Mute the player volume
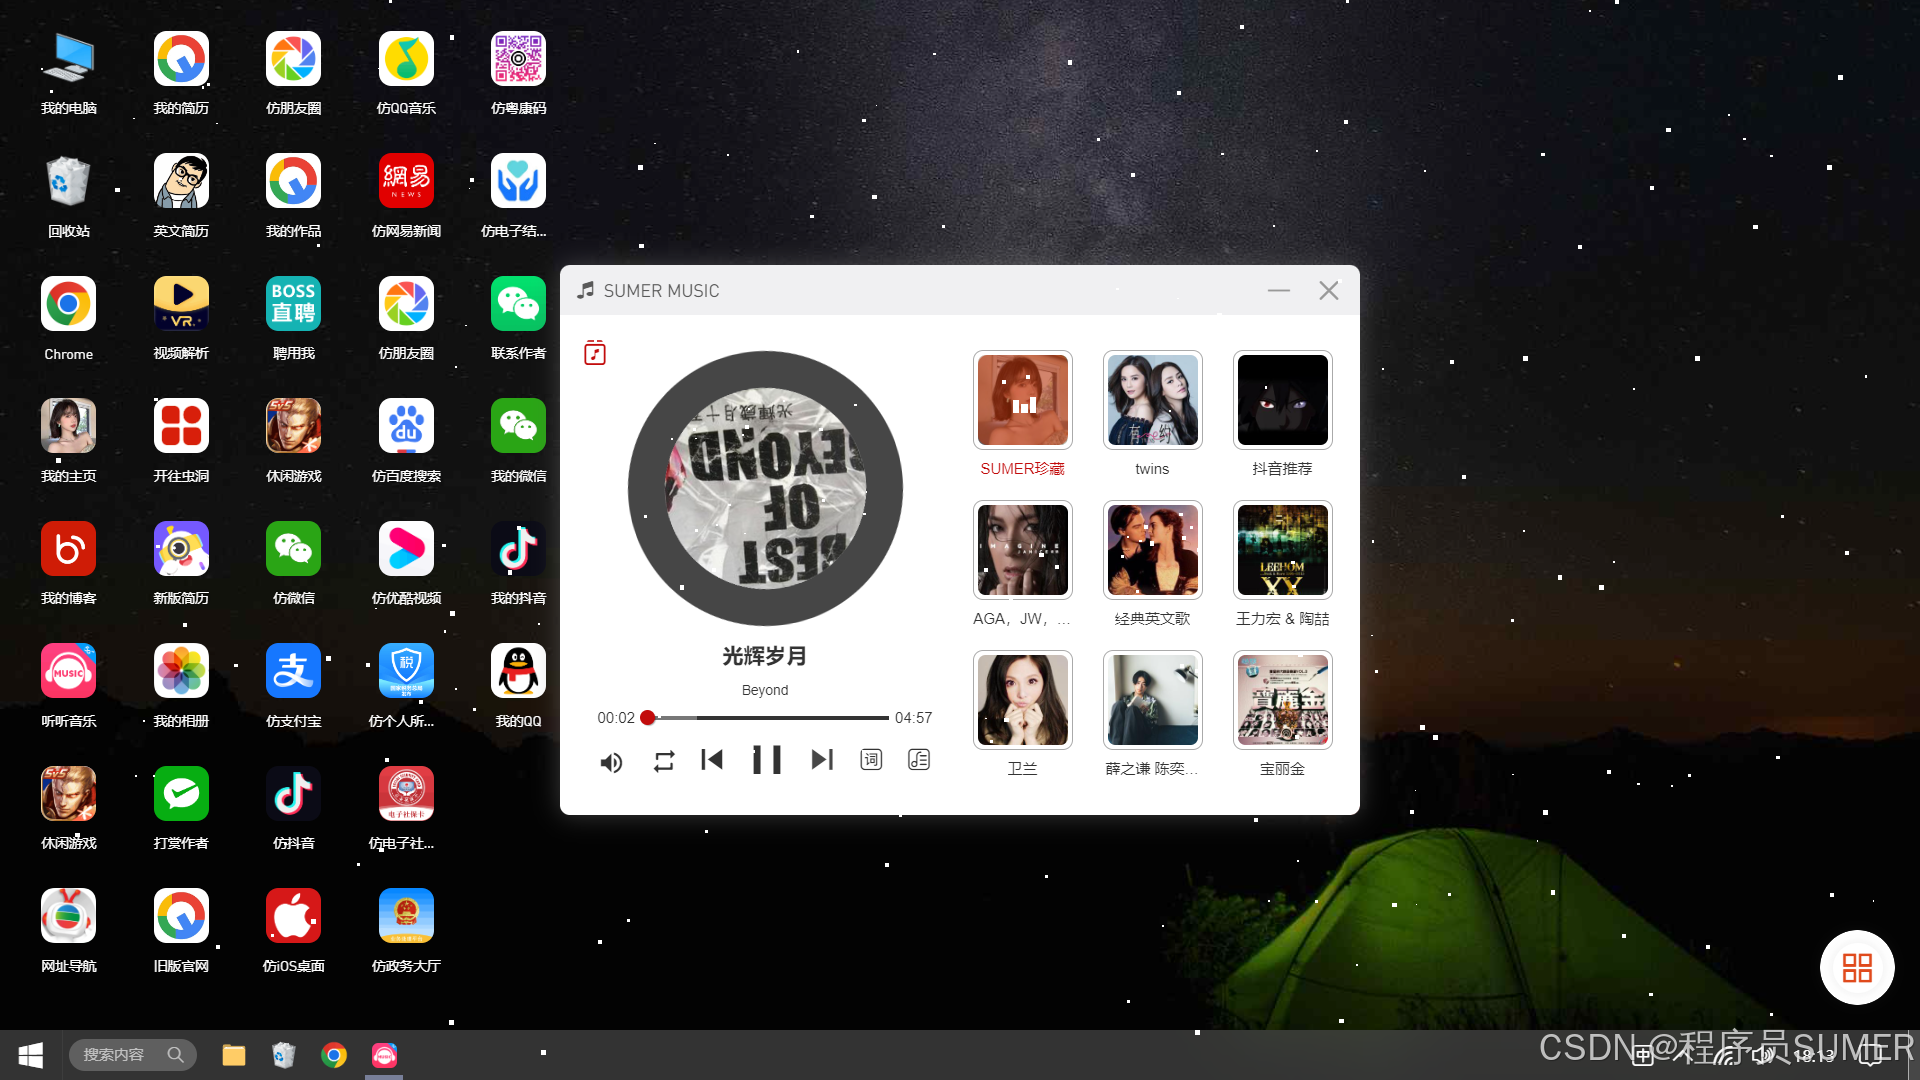The image size is (1920, 1080). click(611, 763)
